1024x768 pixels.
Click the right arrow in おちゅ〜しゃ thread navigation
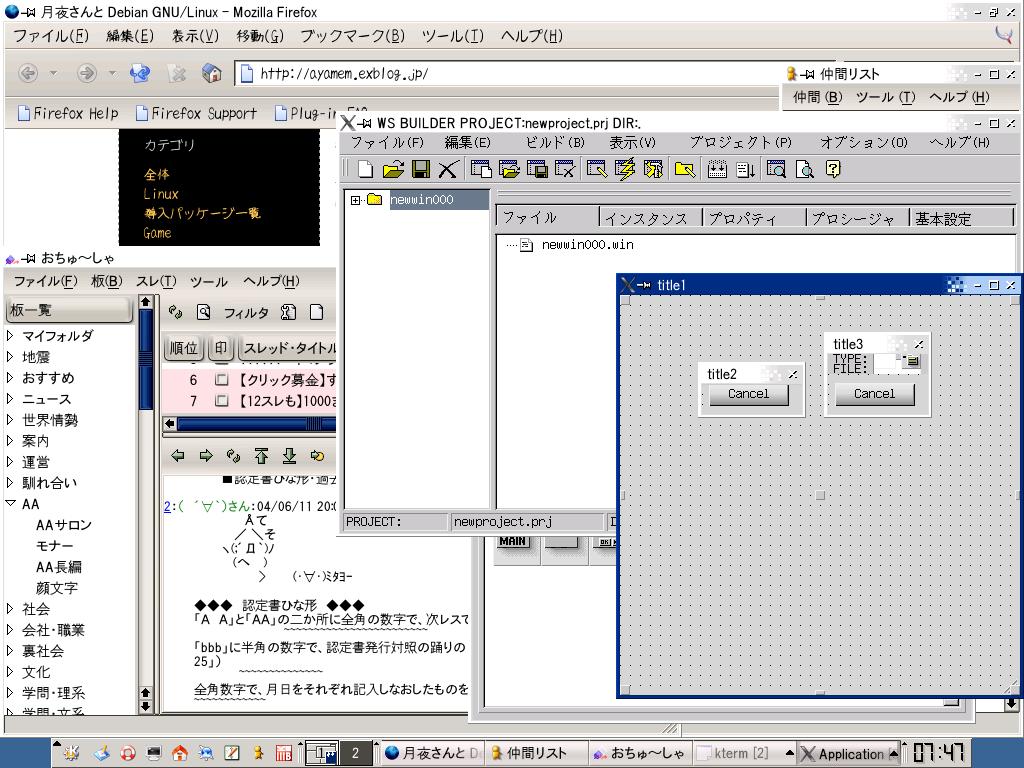pyautogui.click(x=206, y=456)
